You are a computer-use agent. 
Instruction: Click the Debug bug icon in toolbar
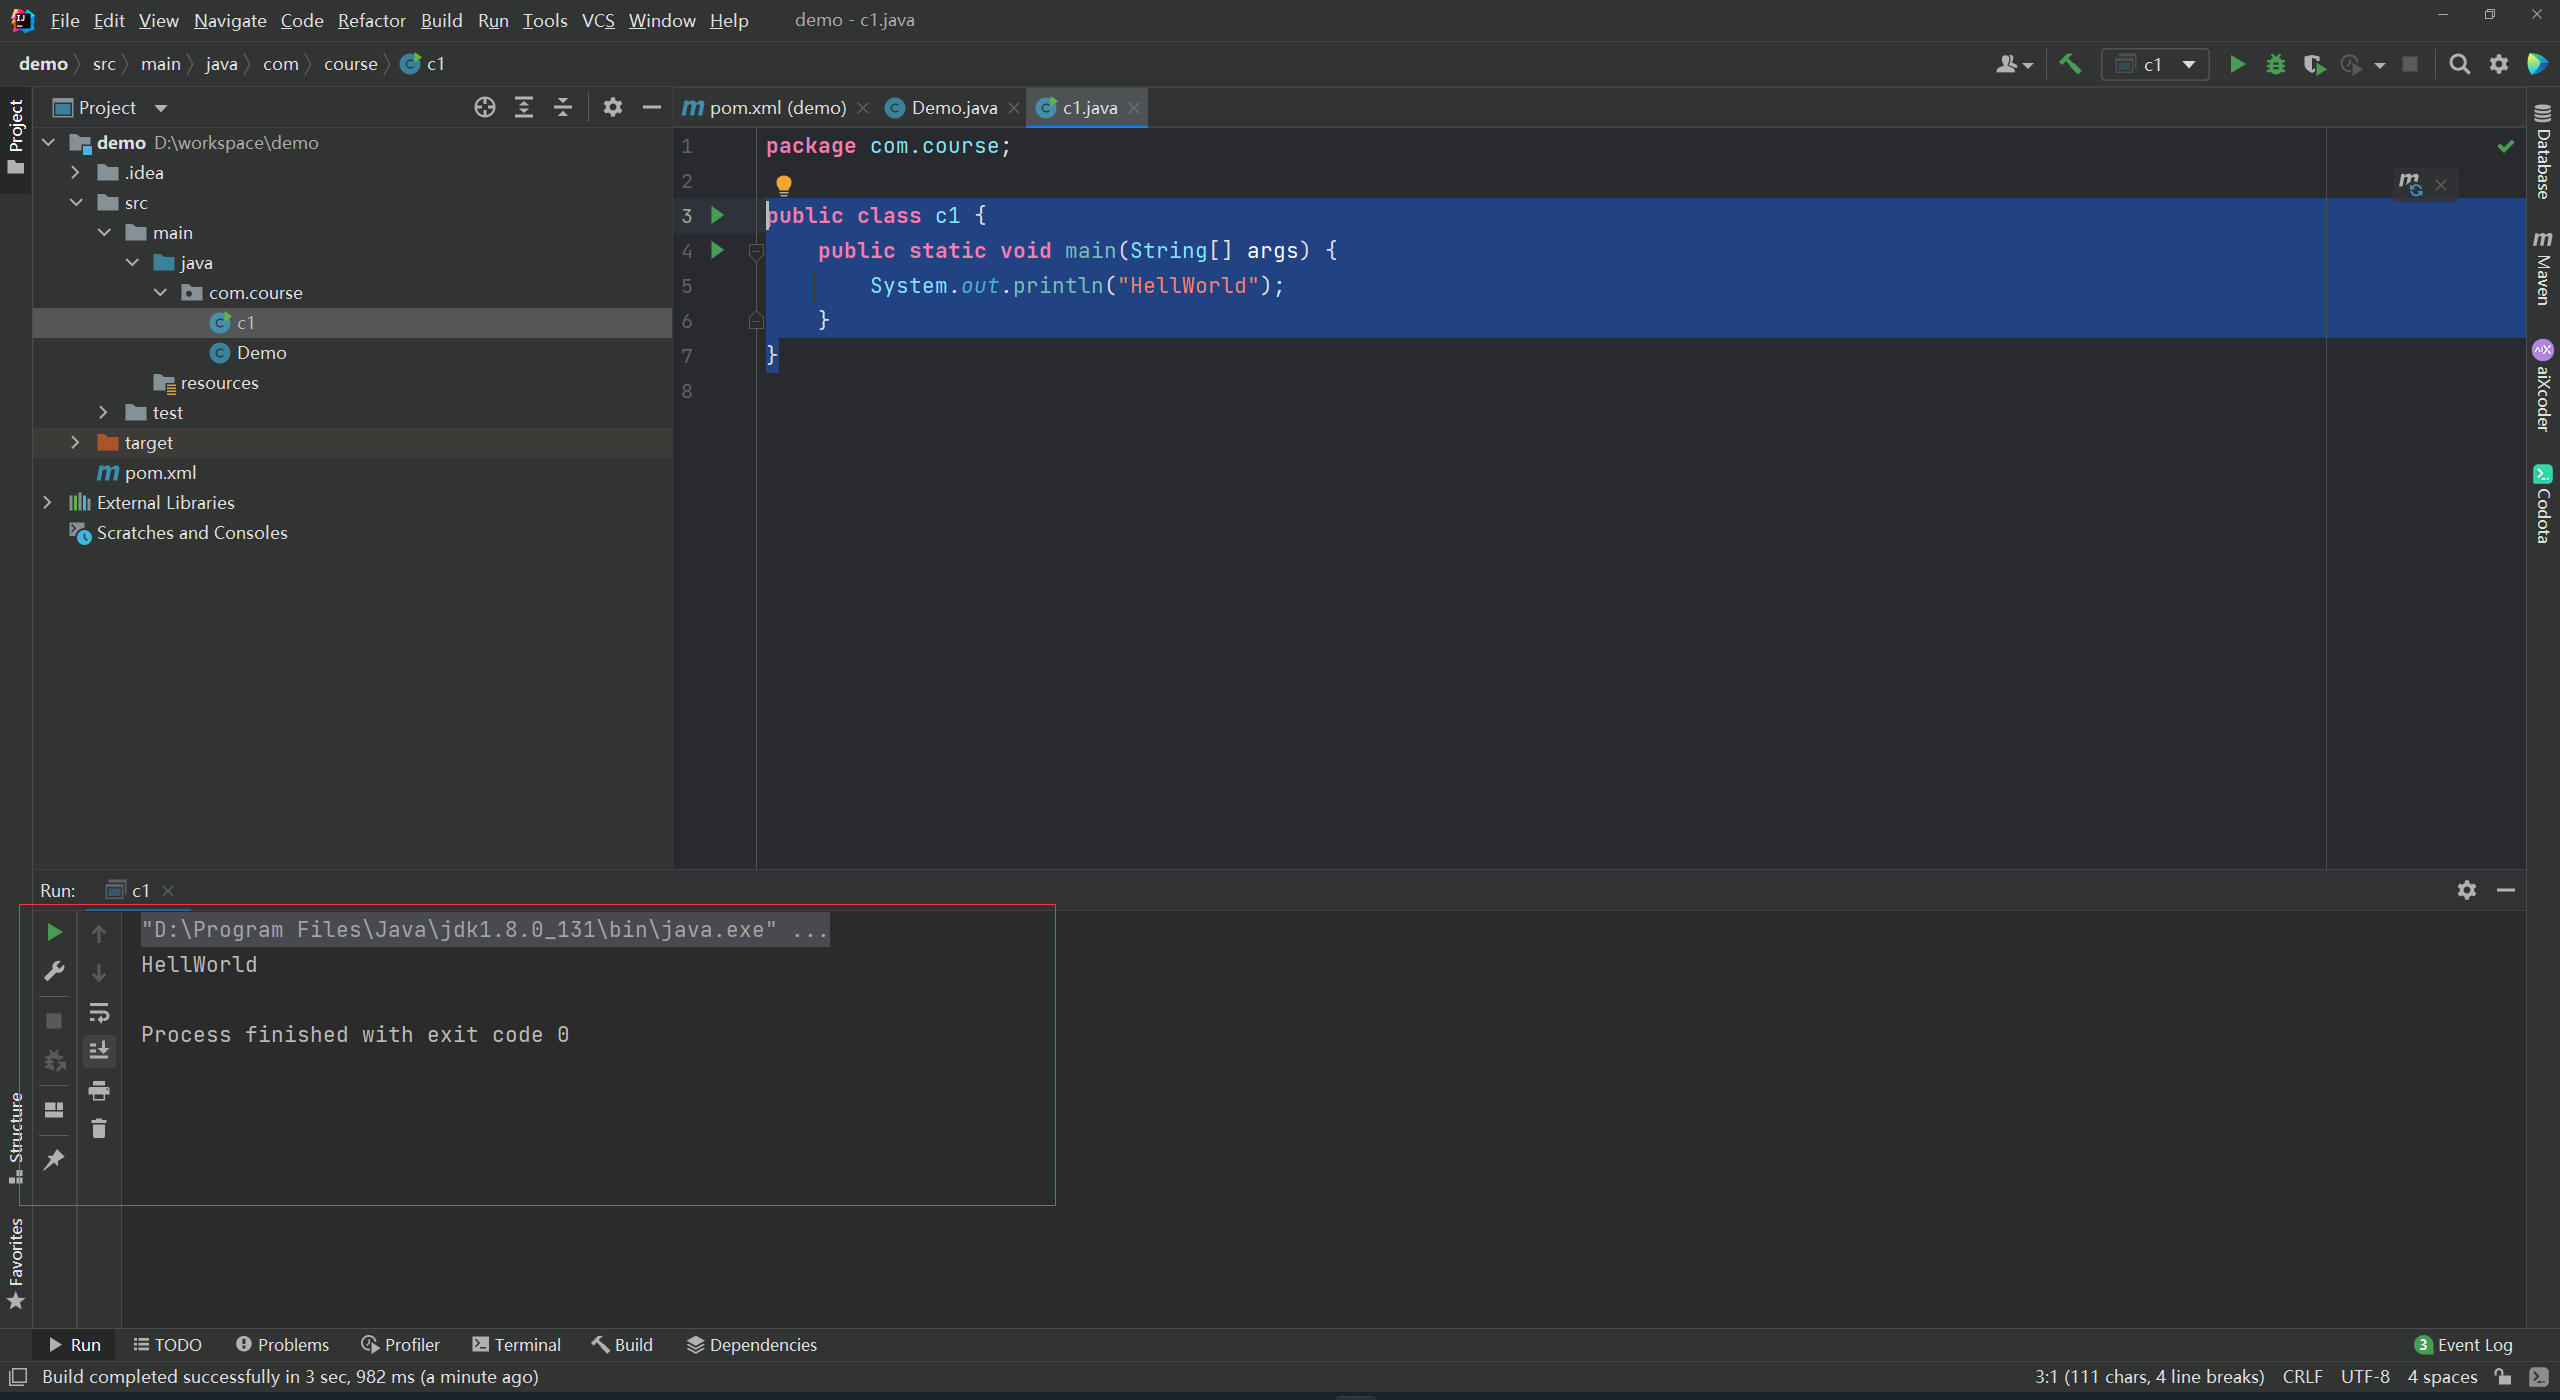pos(2276,64)
